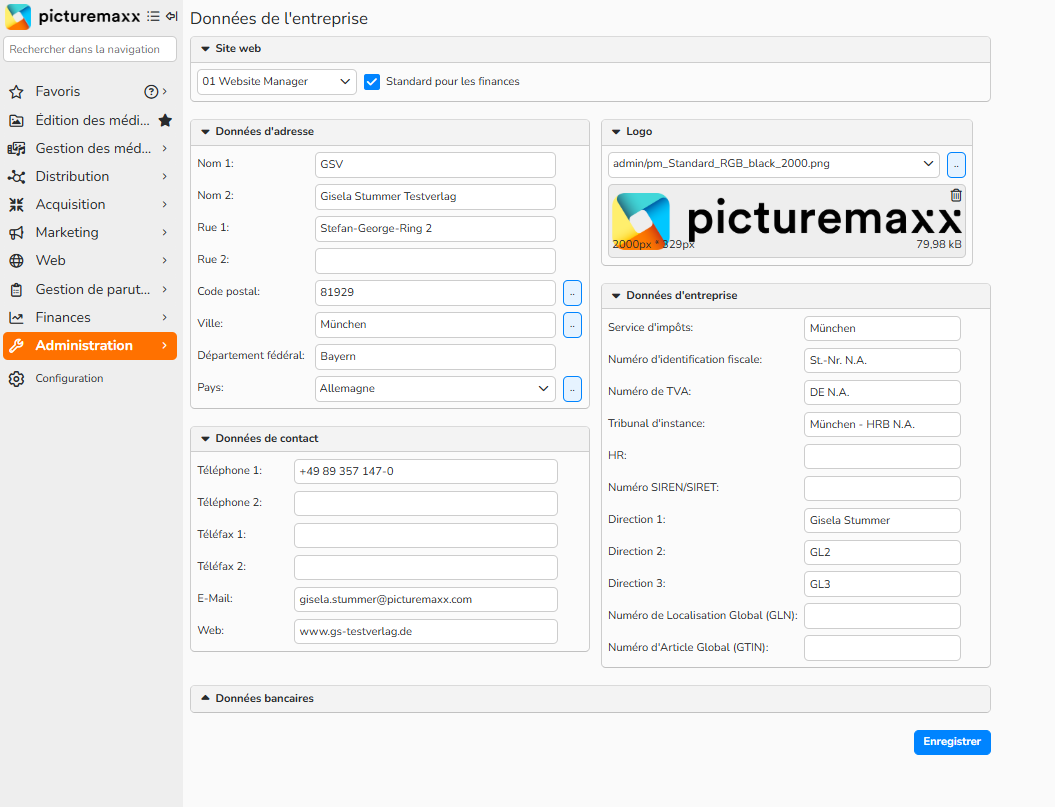Image resolution: width=1055 pixels, height=807 pixels.
Task: Click the Finances chart icon
Action: 17,318
